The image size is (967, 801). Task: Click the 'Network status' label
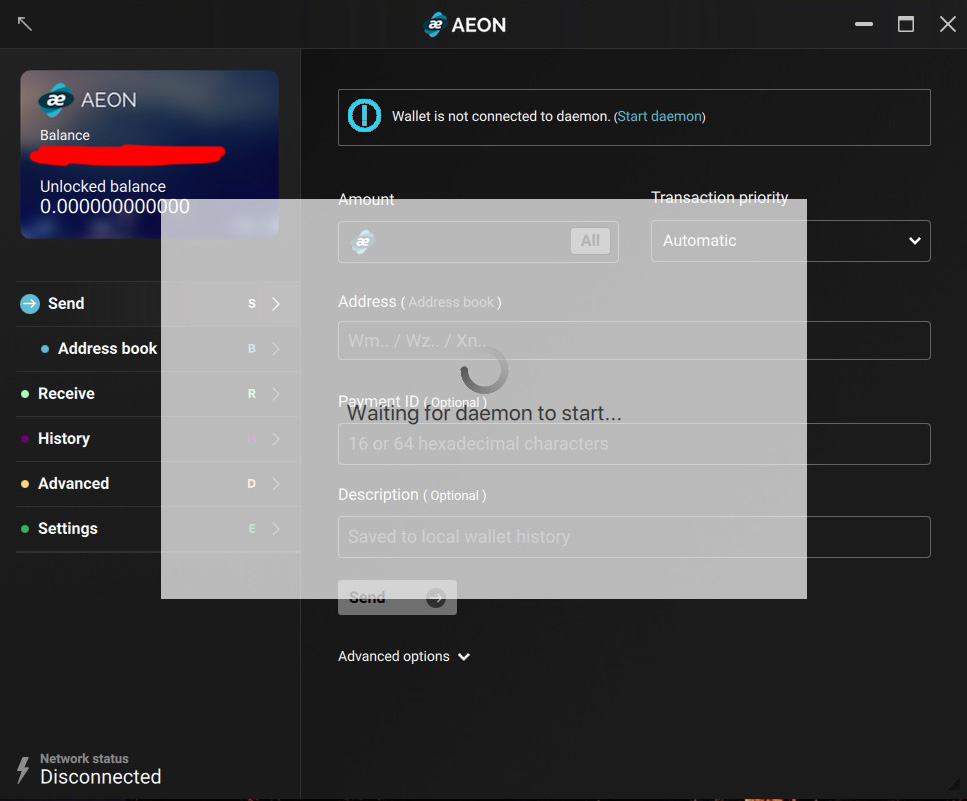click(84, 758)
